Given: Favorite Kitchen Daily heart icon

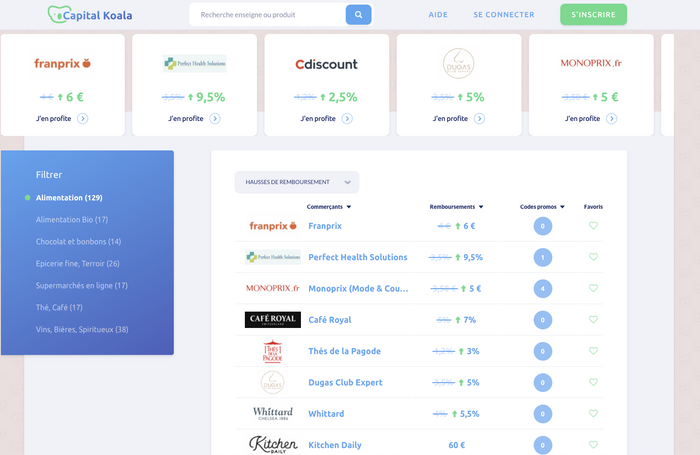Looking at the screenshot, I should [593, 444].
